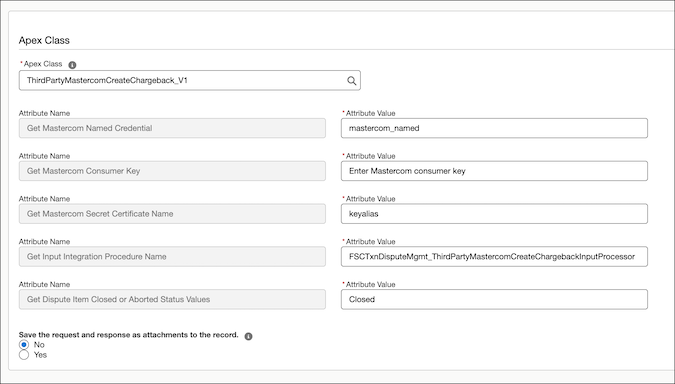Click Attribute Value label above mastercom_named
The height and width of the screenshot is (384, 675).
pos(370,113)
